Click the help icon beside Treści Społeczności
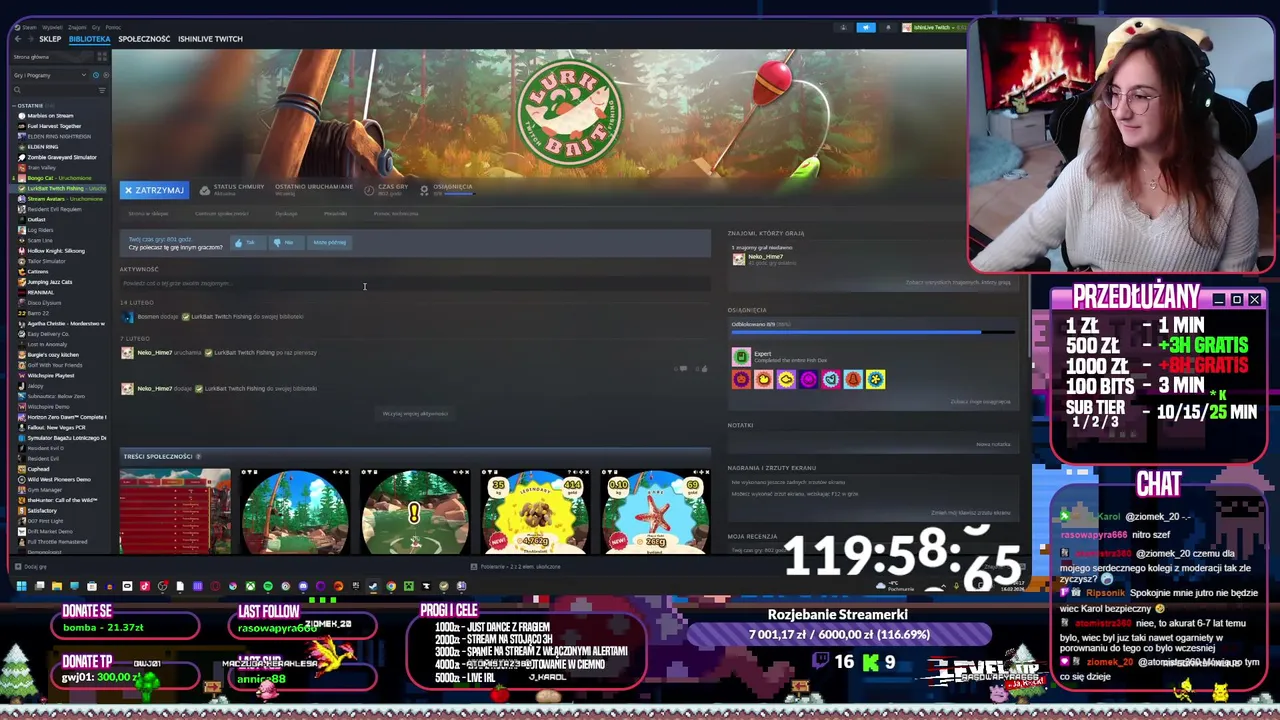The height and width of the screenshot is (720, 1280). [198, 456]
